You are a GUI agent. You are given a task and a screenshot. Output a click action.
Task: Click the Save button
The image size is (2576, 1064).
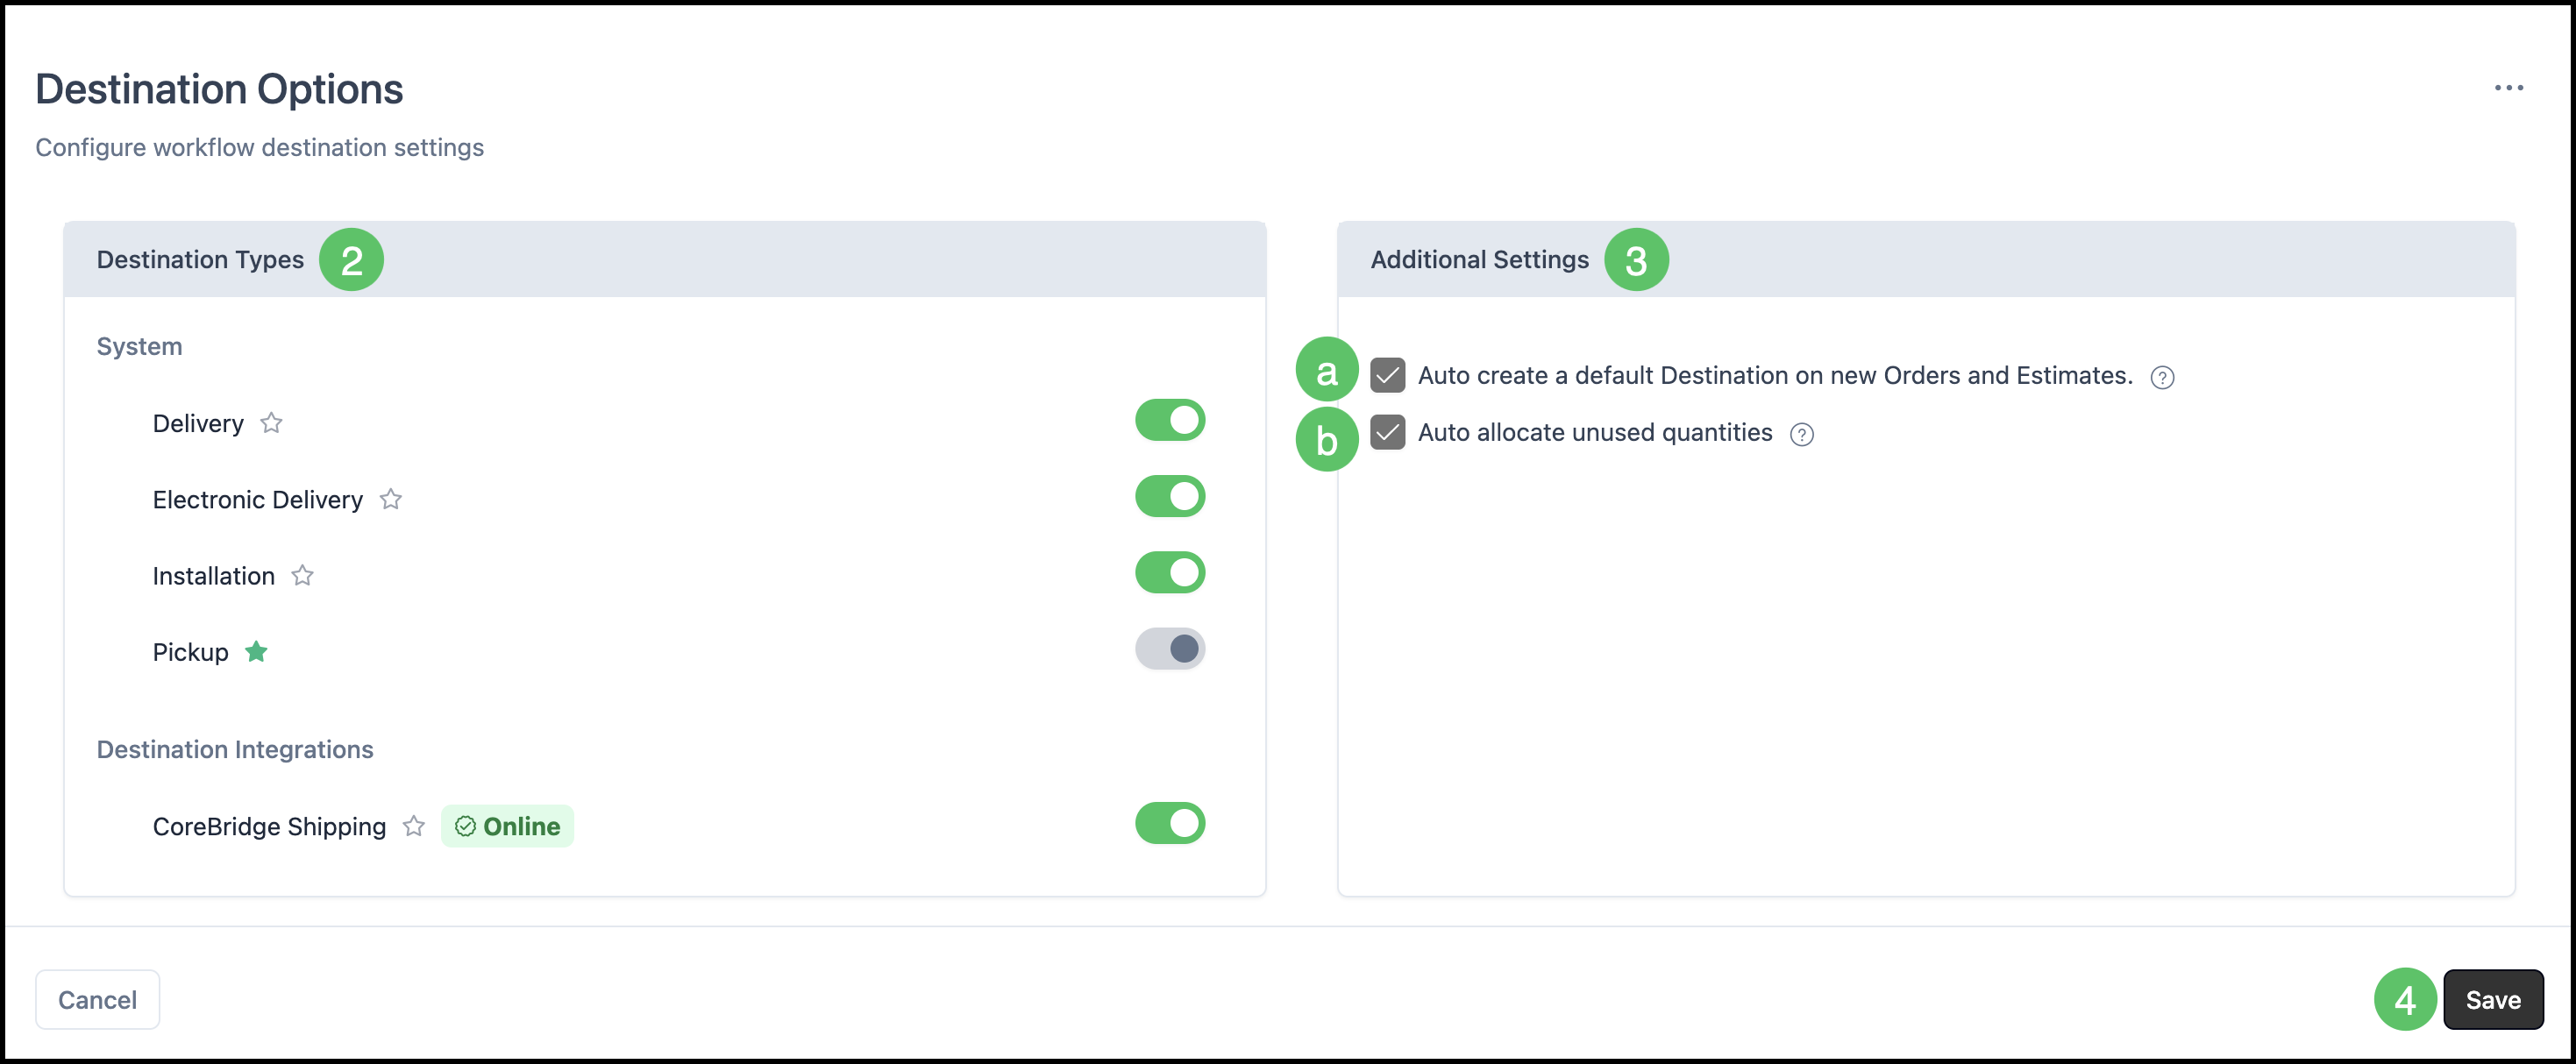pos(2493,999)
